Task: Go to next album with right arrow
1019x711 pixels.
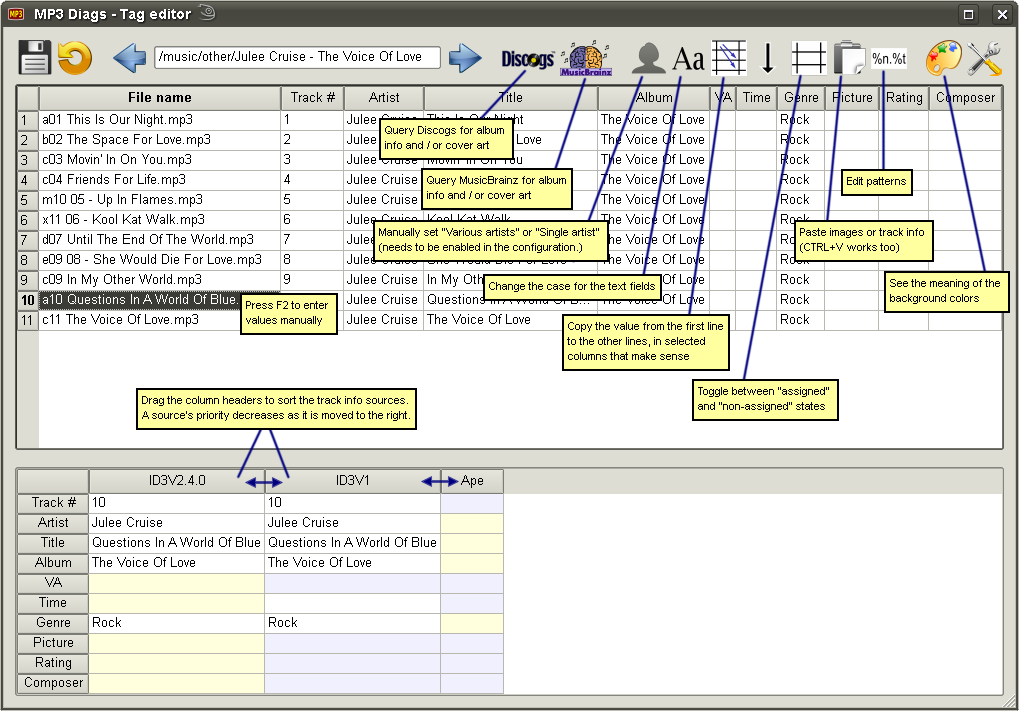Action: click(x=465, y=58)
